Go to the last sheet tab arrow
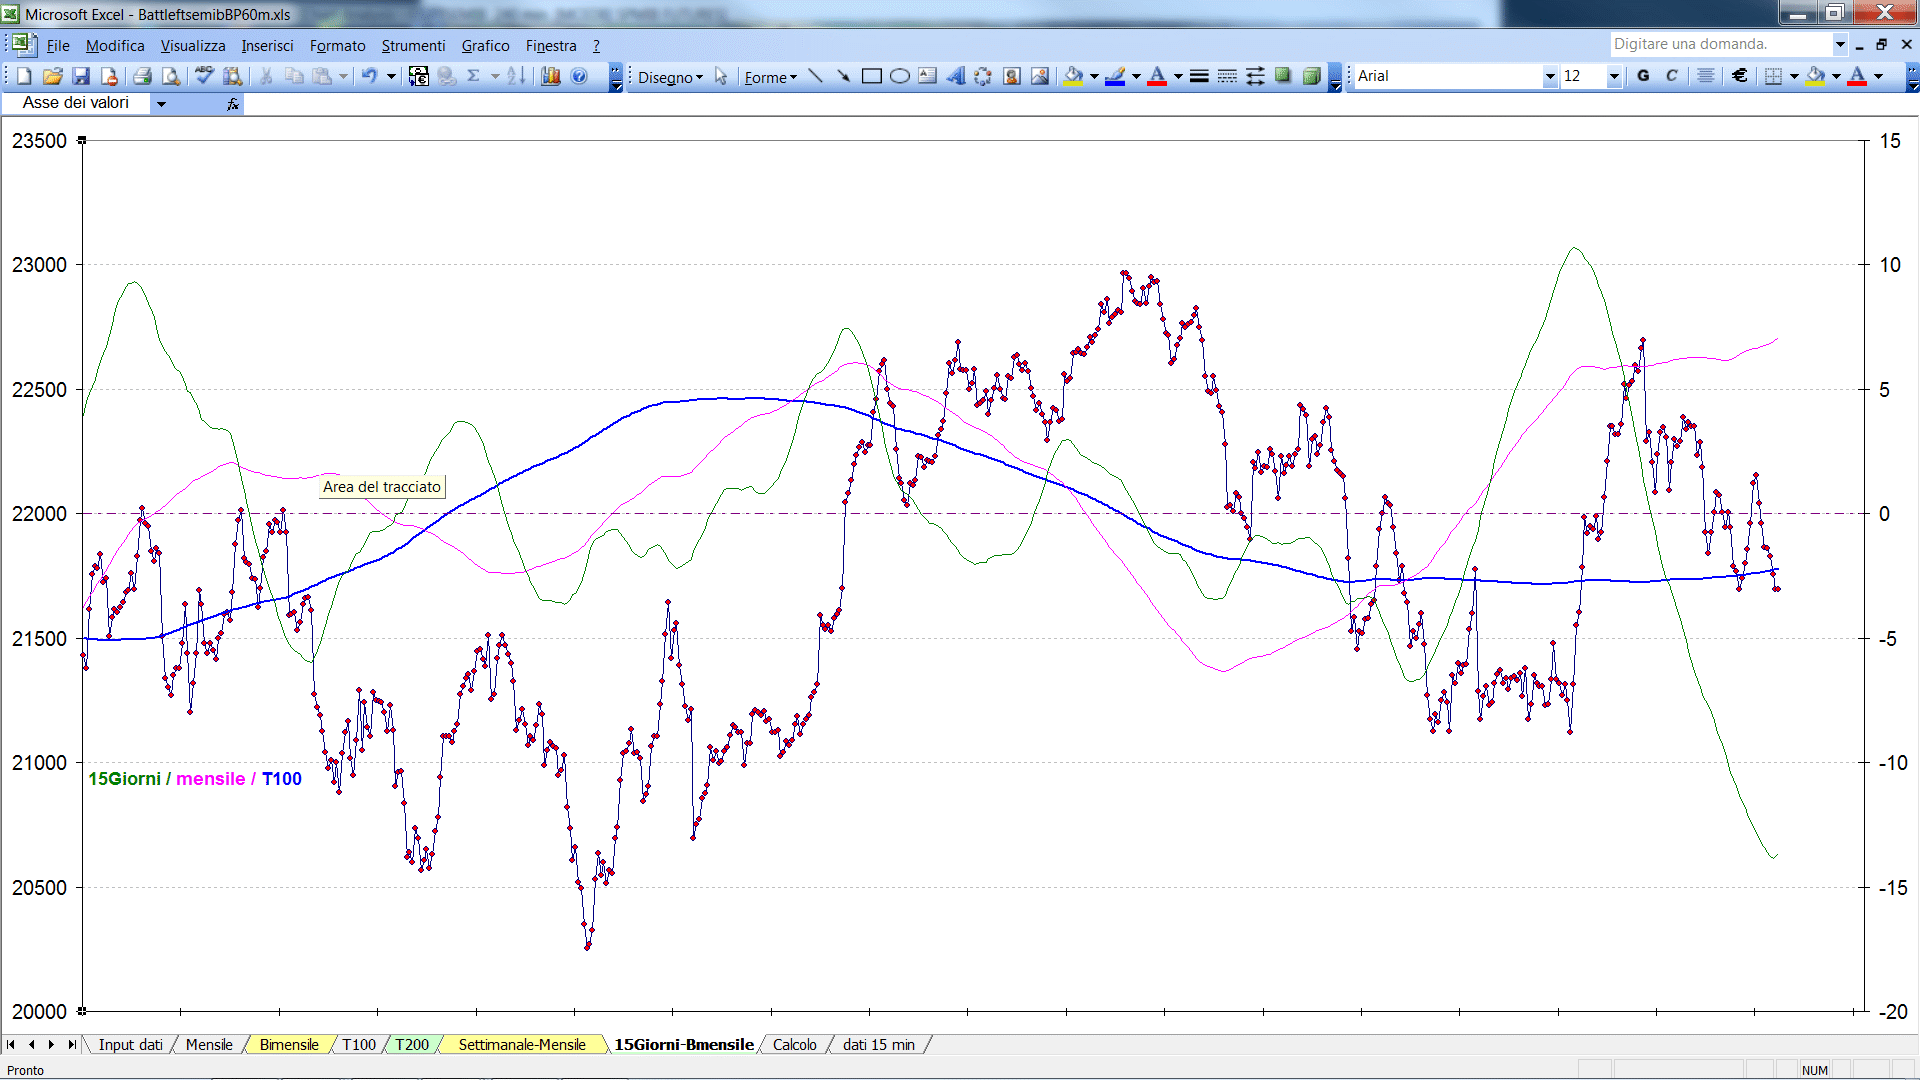Viewport: 1920px width, 1080px height. [x=71, y=1045]
